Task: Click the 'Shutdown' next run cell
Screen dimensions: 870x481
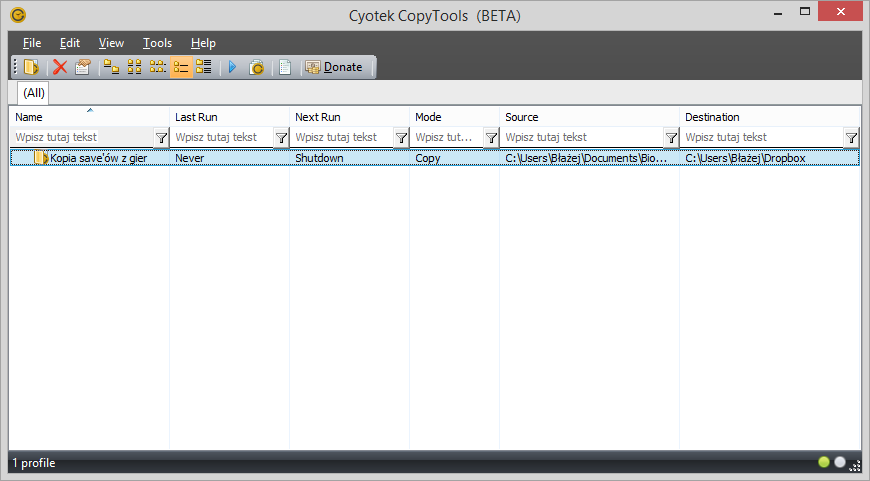Action: 319,158
